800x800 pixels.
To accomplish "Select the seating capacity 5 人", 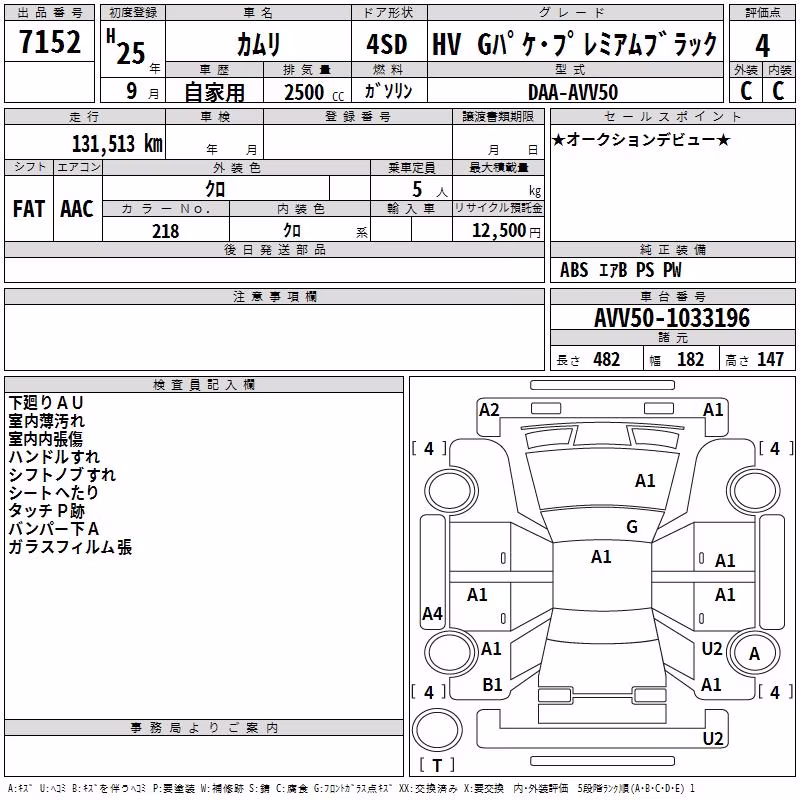I will [x=430, y=190].
